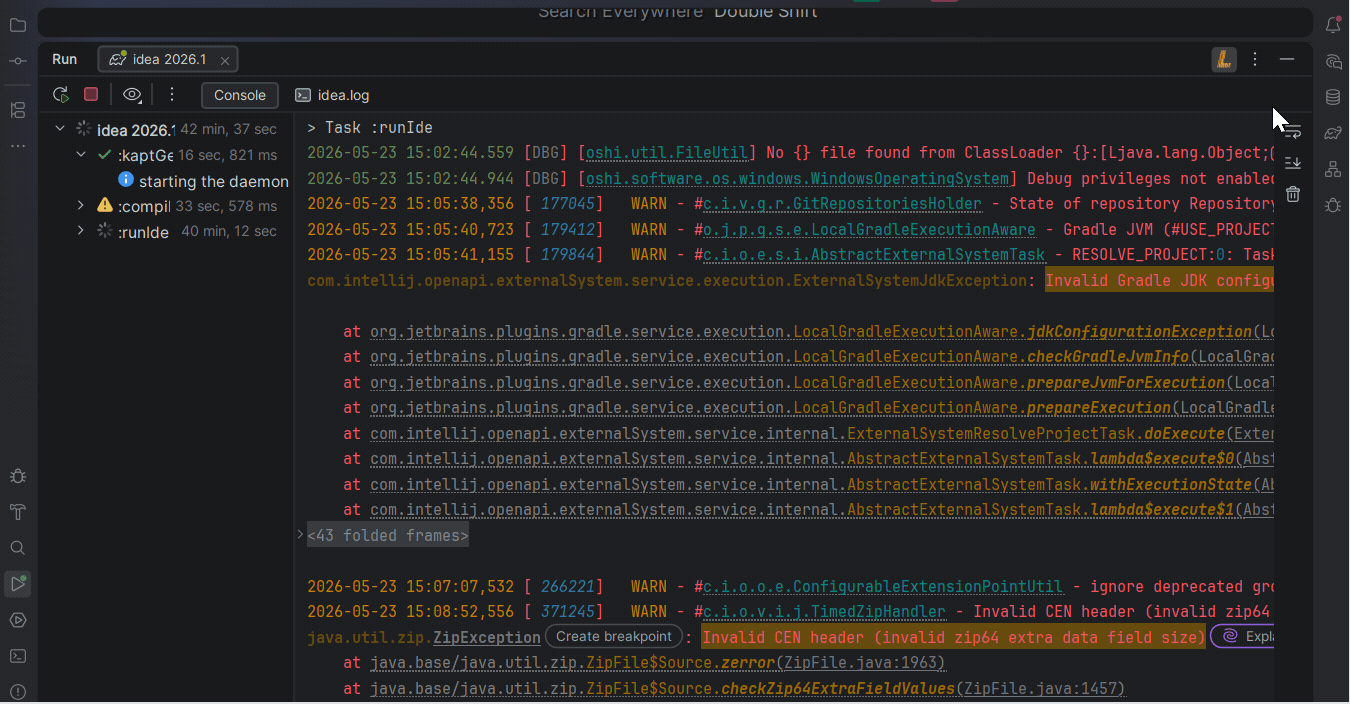
Task: Switch to the idea.log tab
Action: pos(332,95)
